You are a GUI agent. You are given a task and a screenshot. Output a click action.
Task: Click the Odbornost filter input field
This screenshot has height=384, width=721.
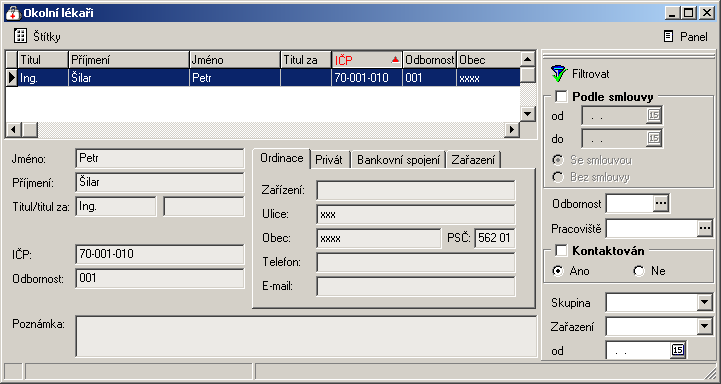(x=629, y=203)
